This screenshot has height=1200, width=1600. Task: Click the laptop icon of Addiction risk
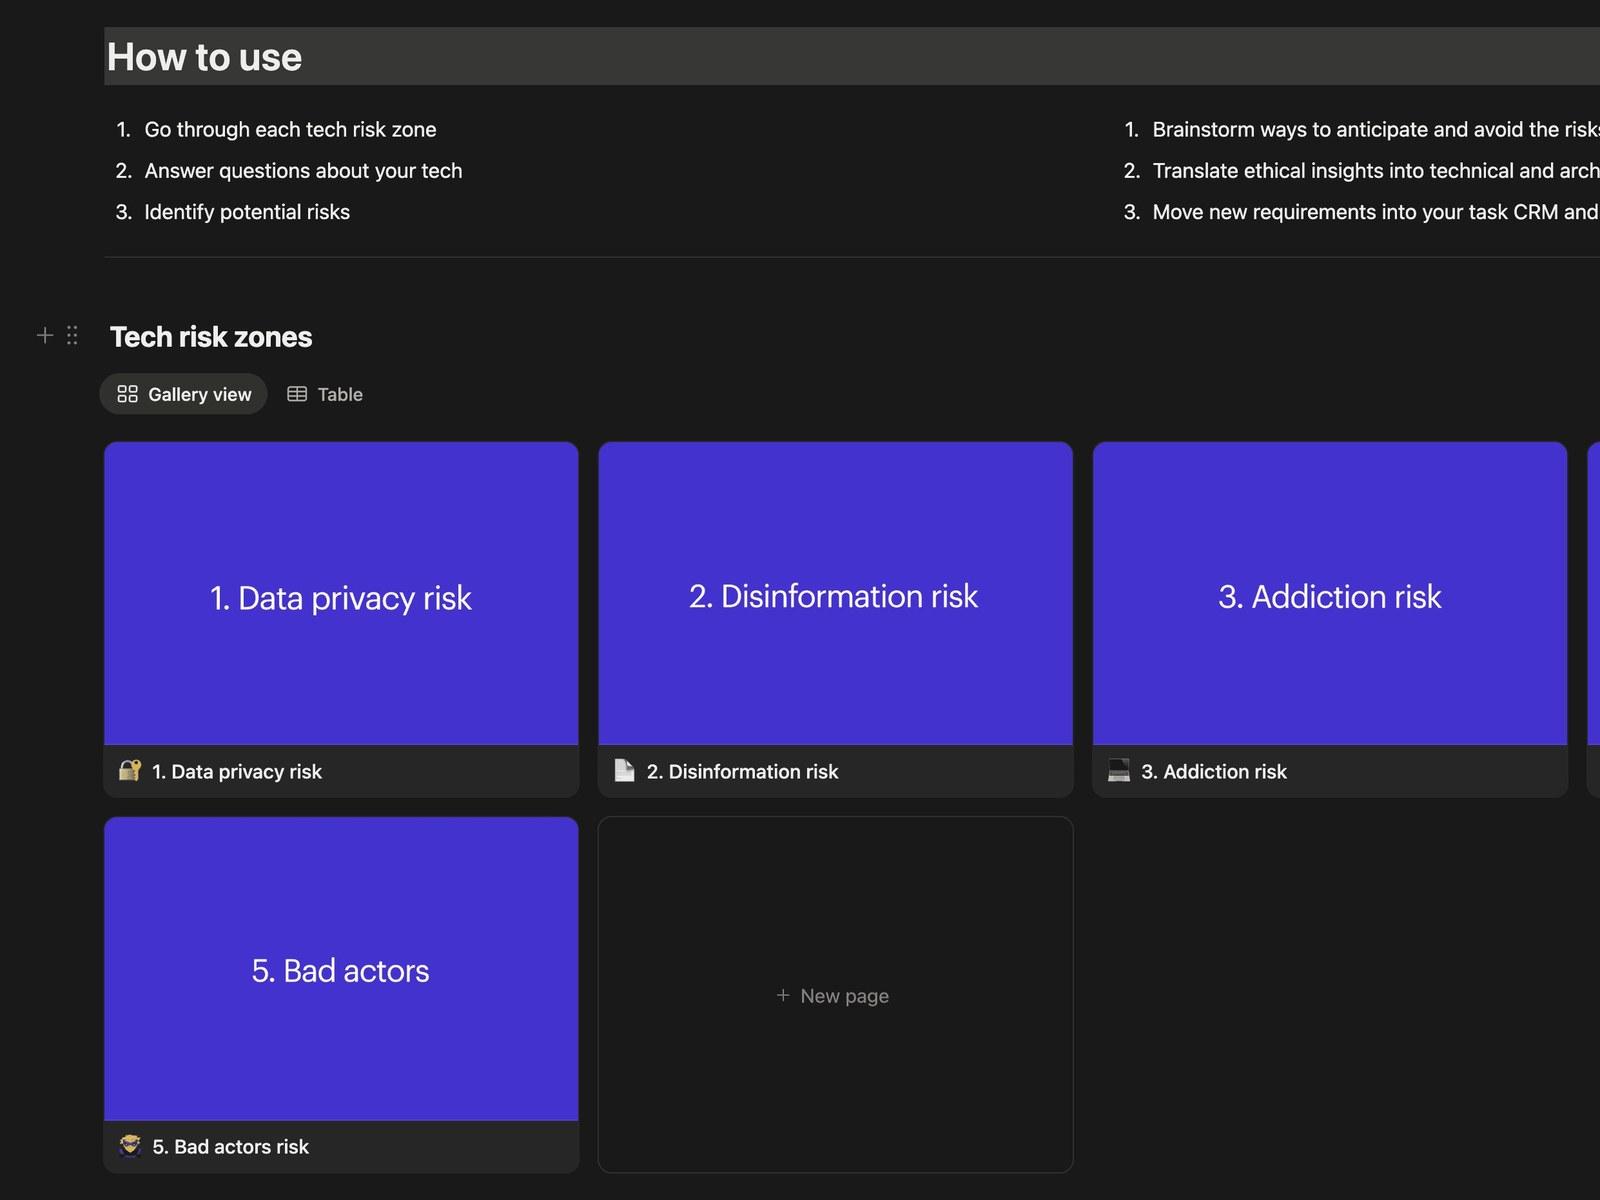click(1119, 770)
